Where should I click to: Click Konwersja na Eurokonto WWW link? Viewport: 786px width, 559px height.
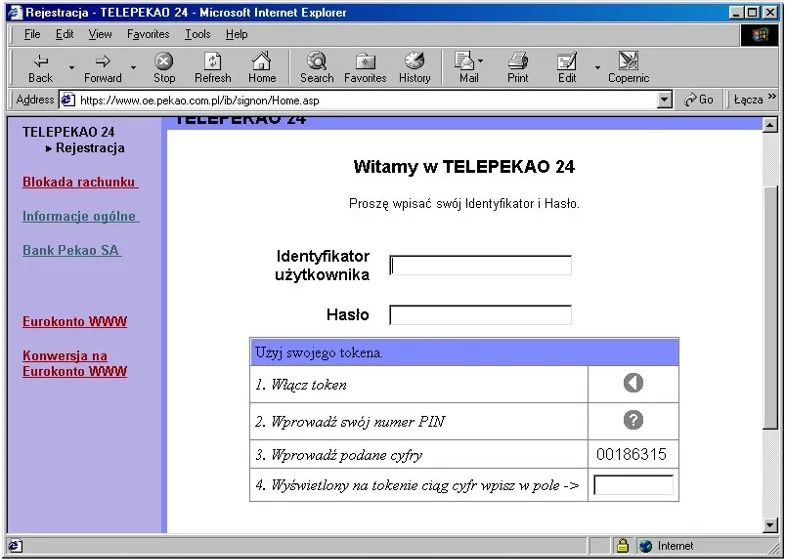coord(75,363)
